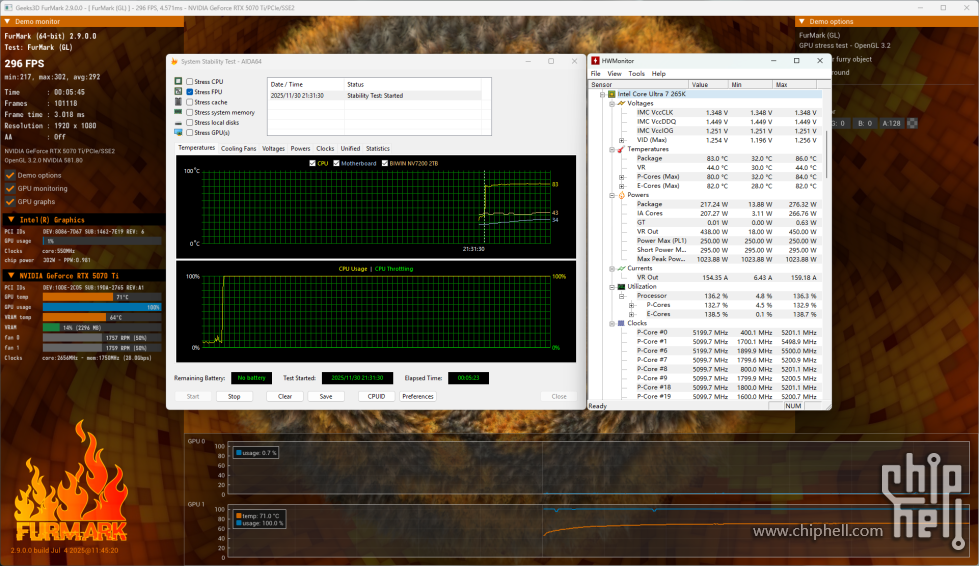Click the Powers flame icon in HWMonitor
The image size is (979, 566).
[x=621, y=195]
